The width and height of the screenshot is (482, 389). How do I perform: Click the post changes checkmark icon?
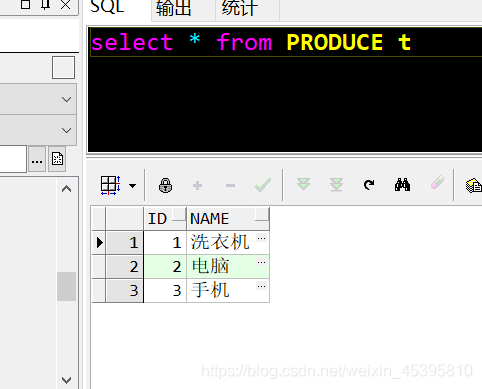(x=263, y=184)
